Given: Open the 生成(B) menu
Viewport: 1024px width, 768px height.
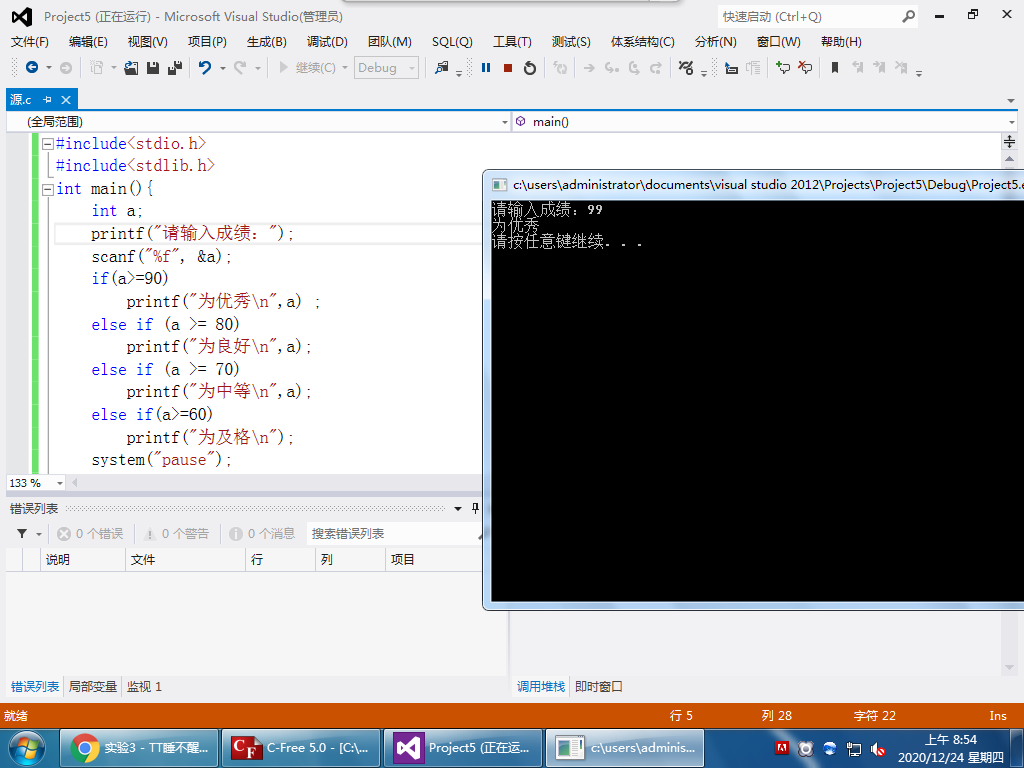Looking at the screenshot, I should click(x=266, y=42).
